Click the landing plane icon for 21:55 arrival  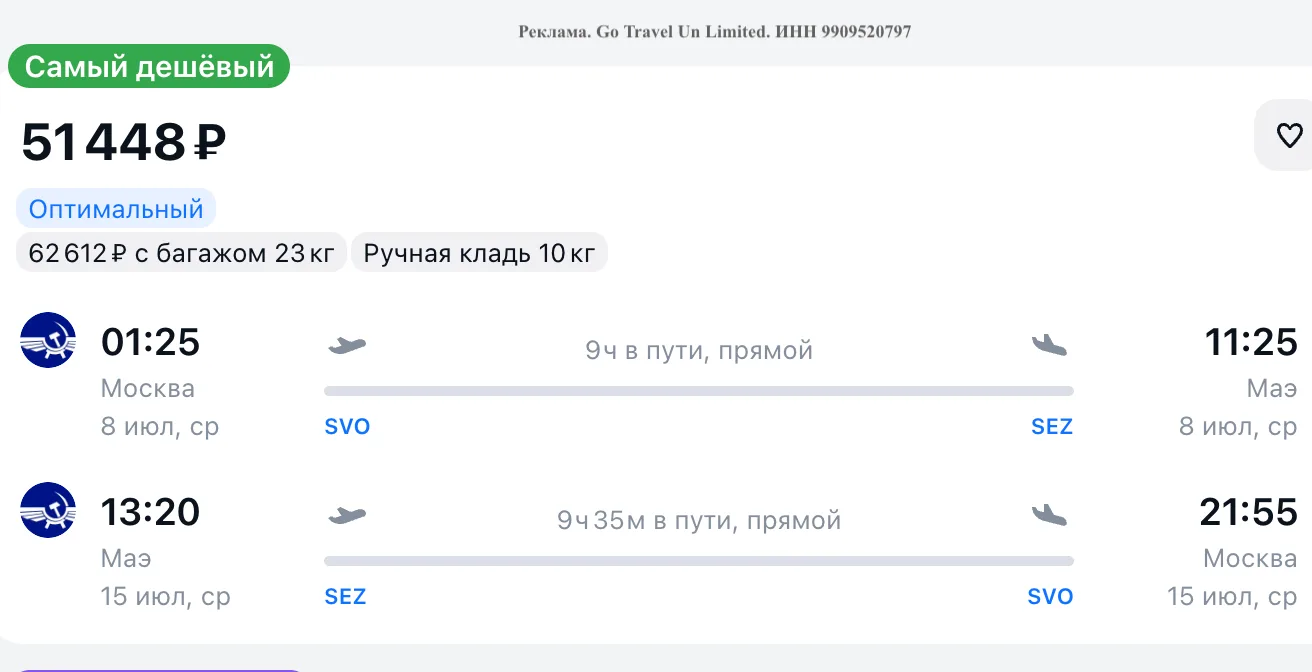(x=1049, y=516)
